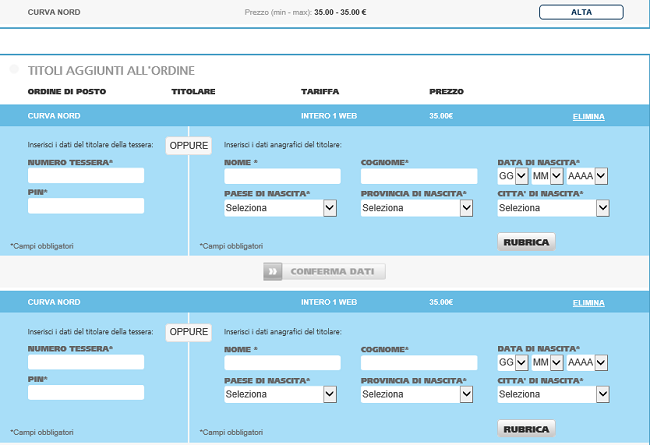650x445 pixels.
Task: Focus the first ticket PIN field
Action: point(86,206)
